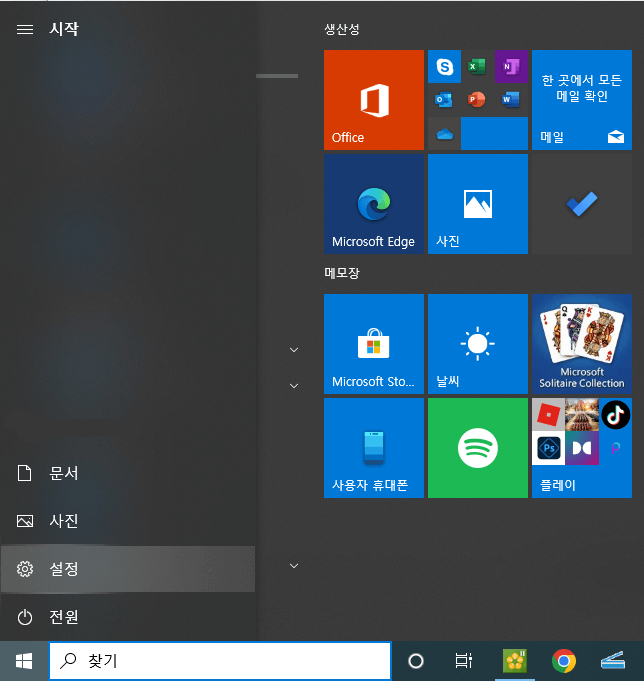Open 설정 (Settings) from the left menu

128,569
